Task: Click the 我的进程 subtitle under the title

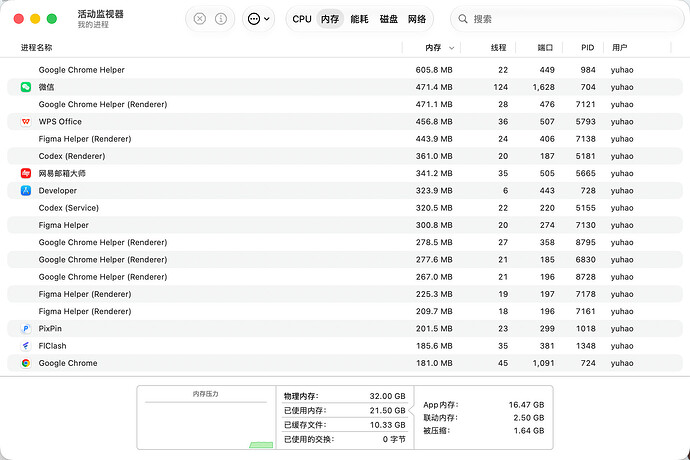Action: point(93,25)
